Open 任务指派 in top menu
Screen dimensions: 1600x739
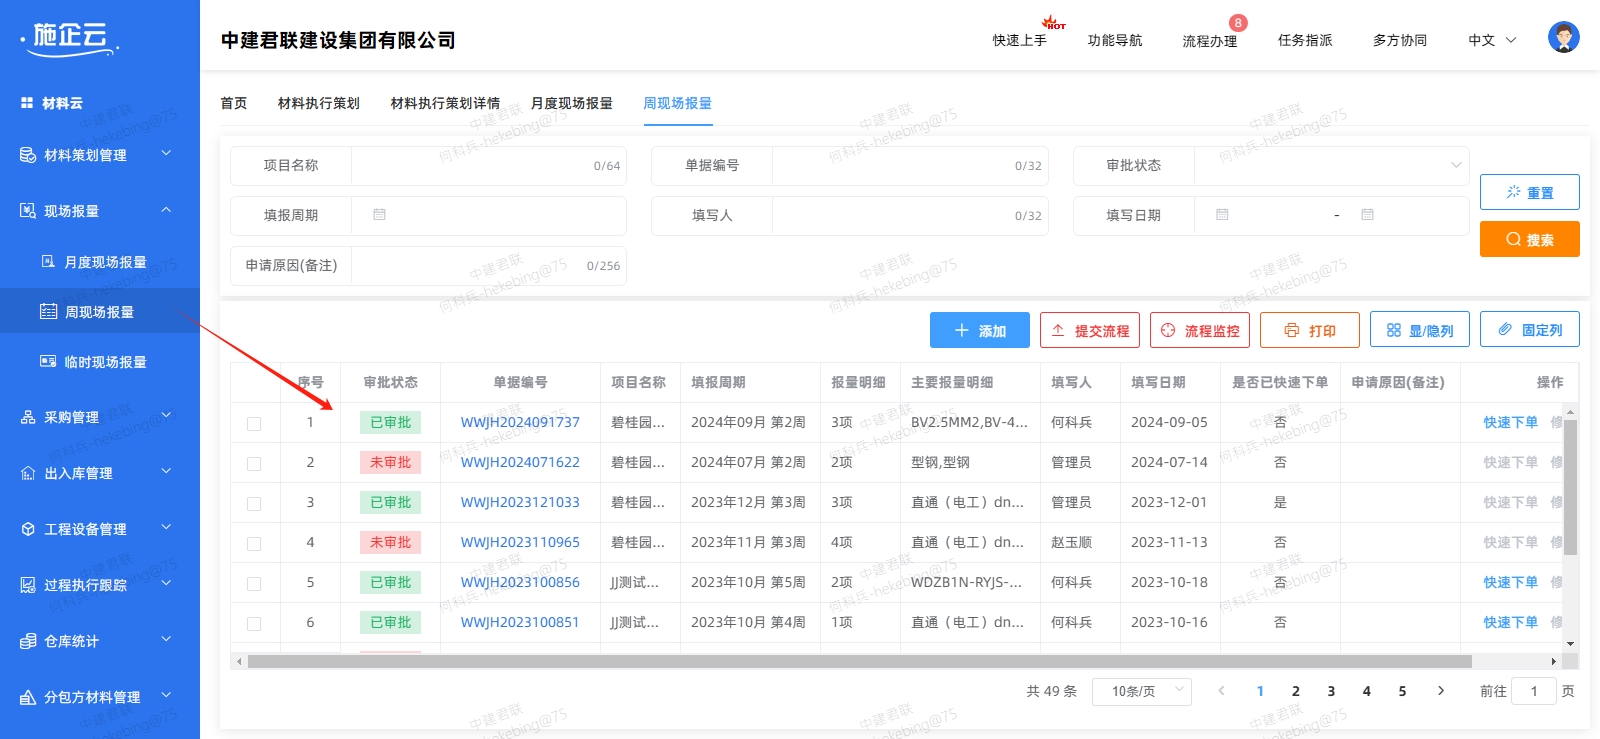click(x=1305, y=40)
